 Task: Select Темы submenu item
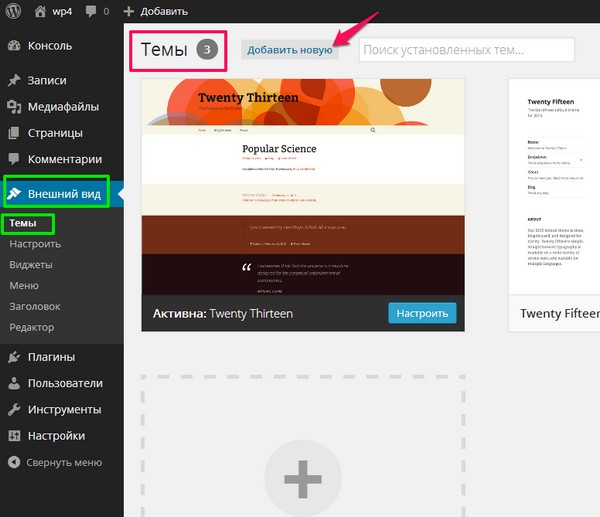(24, 223)
